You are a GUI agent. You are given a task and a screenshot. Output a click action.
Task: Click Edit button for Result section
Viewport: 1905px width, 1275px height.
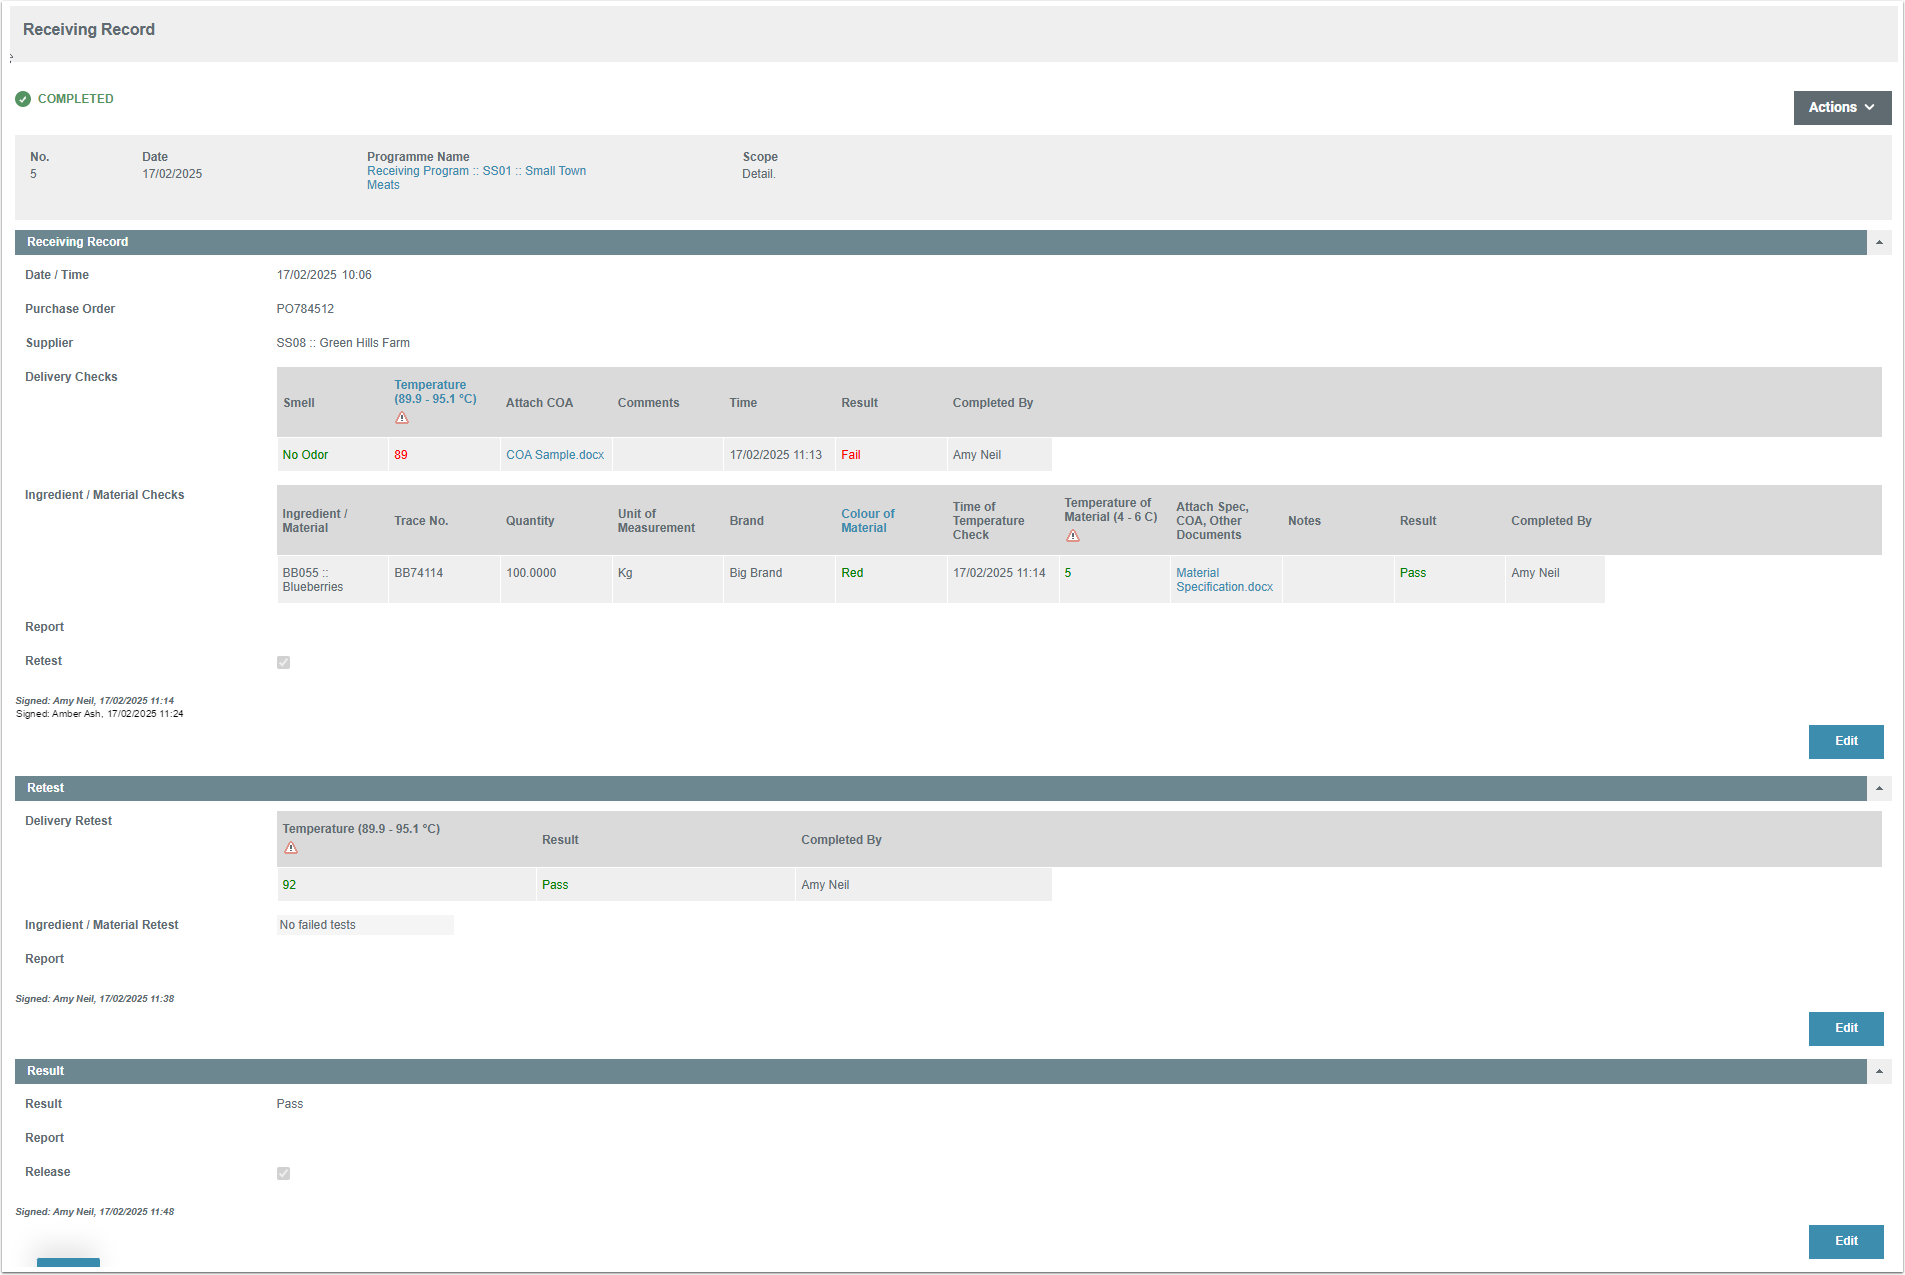tap(1845, 1242)
